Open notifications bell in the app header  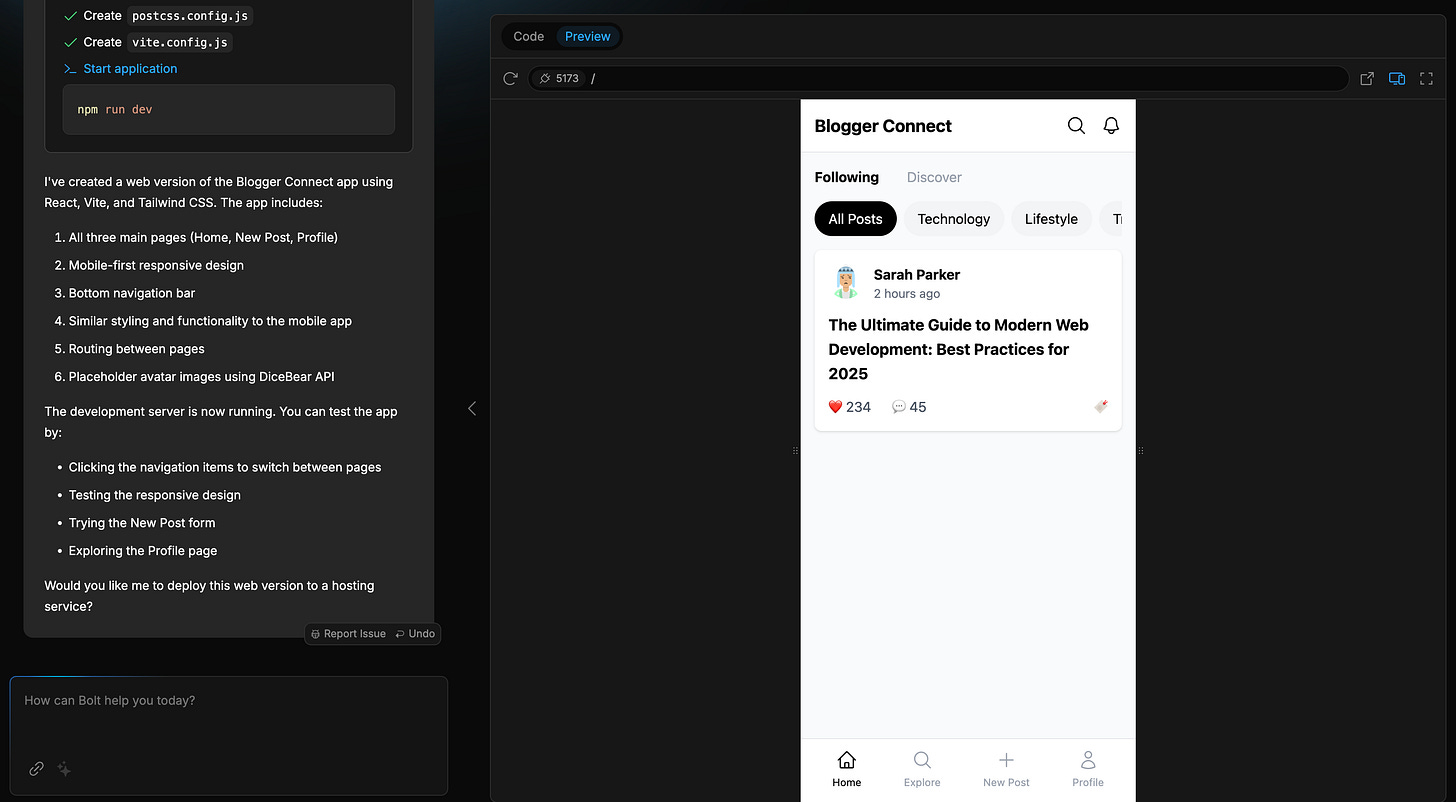point(1111,126)
